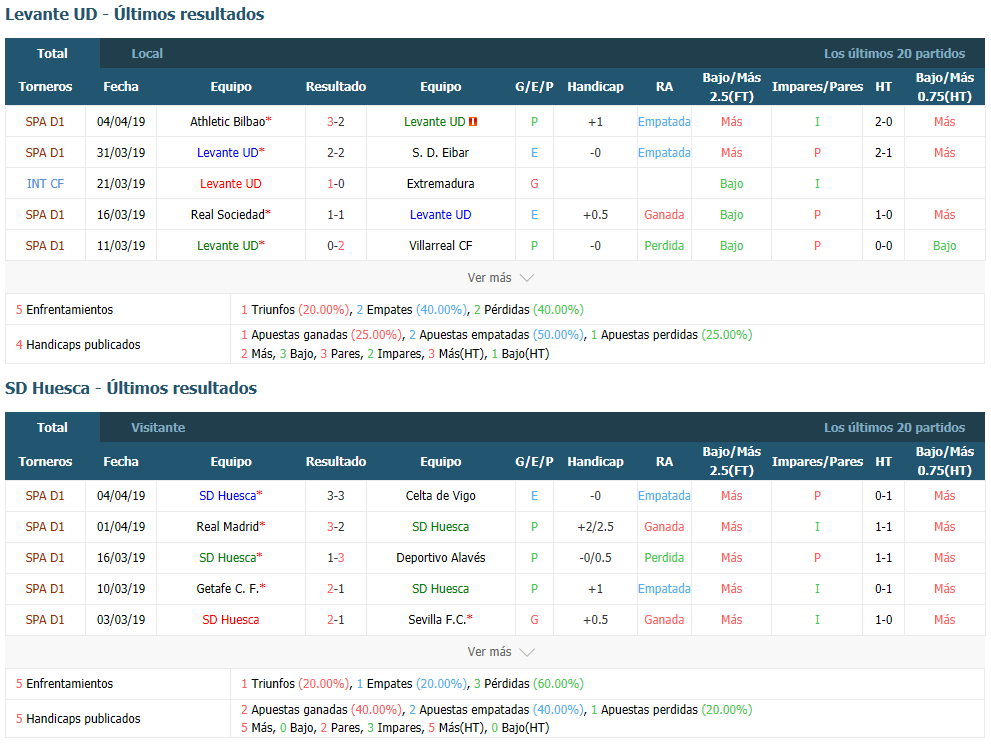The width and height of the screenshot is (991, 746).
Task: Open the 2-1 result against Sevilla F.C.
Action: pos(336,620)
